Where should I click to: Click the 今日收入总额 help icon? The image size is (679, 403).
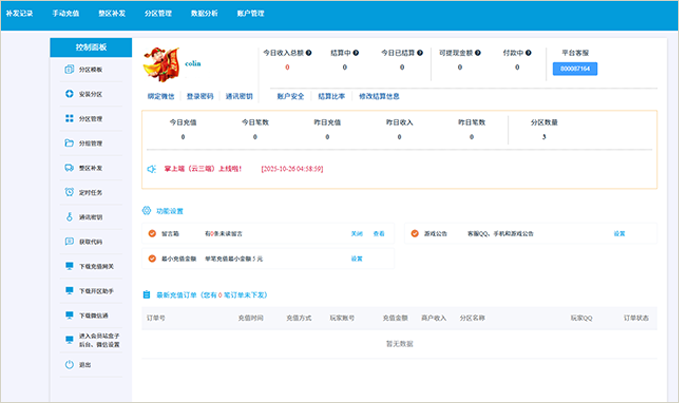tap(309, 52)
